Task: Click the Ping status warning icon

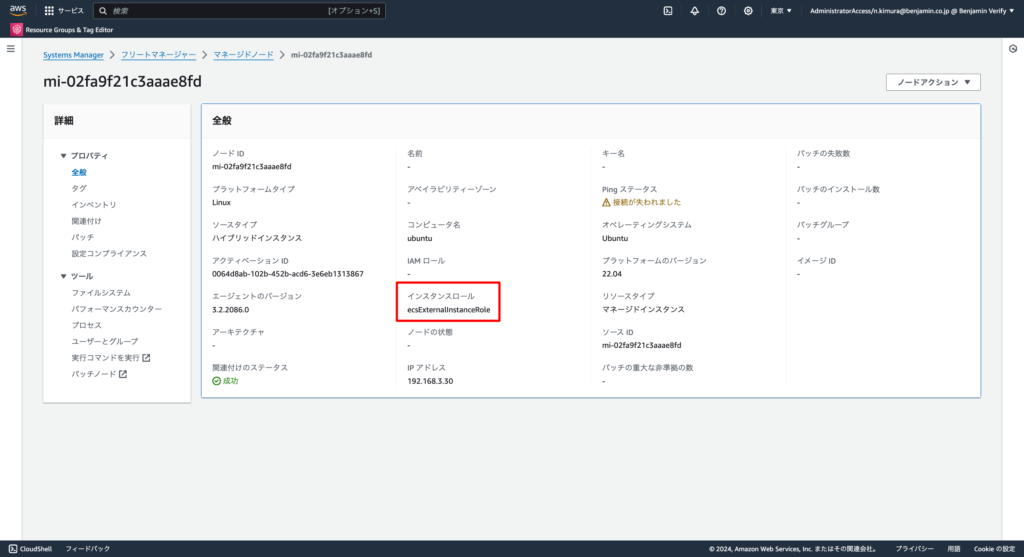Action: coord(606,202)
